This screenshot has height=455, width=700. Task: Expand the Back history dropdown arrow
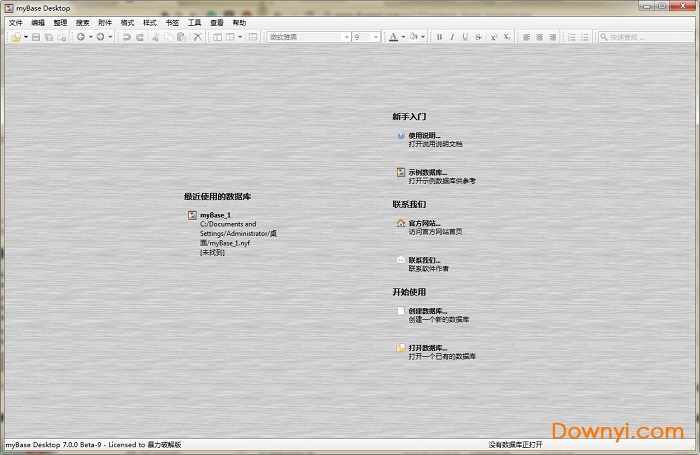pos(91,37)
